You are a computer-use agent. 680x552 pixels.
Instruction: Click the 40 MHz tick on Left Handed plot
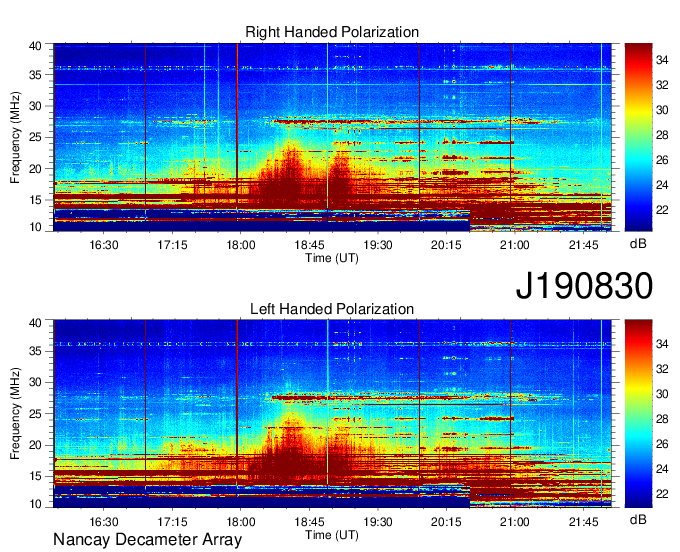35,323
